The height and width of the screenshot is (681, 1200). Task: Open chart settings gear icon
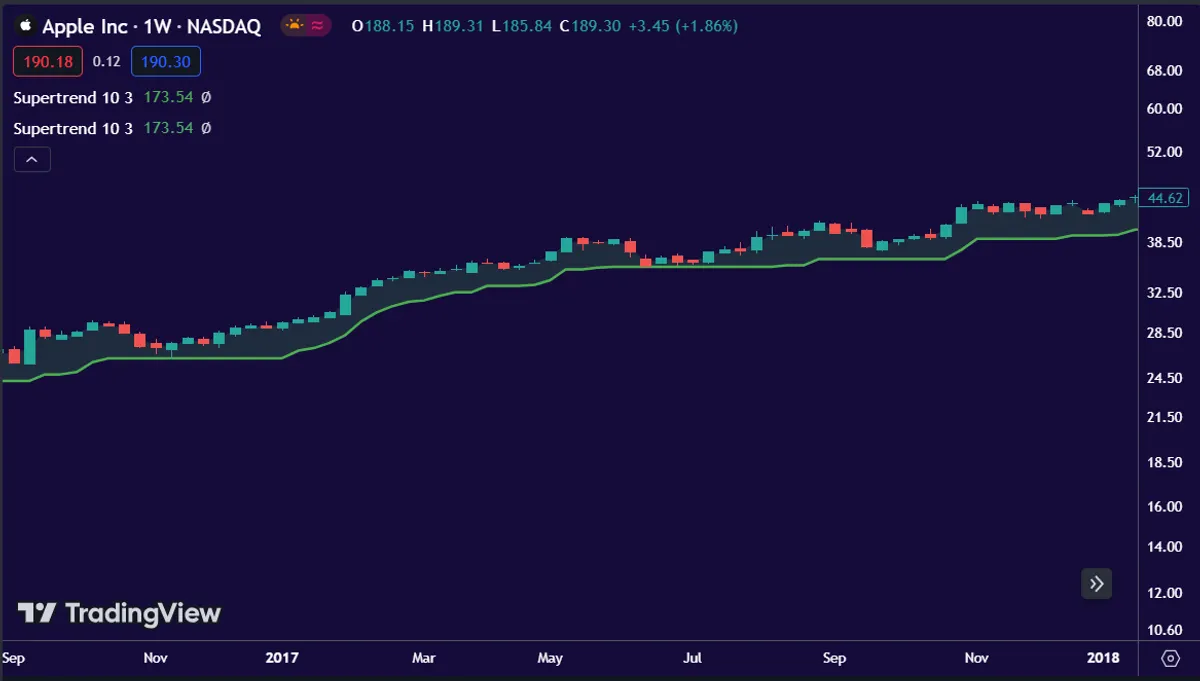[x=1172, y=659]
